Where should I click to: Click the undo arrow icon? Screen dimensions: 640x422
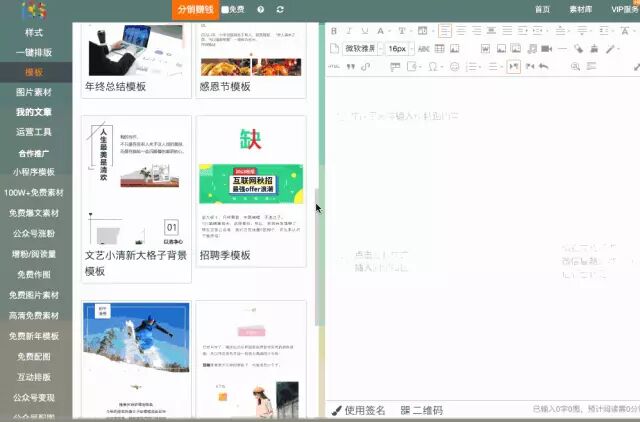[544, 66]
